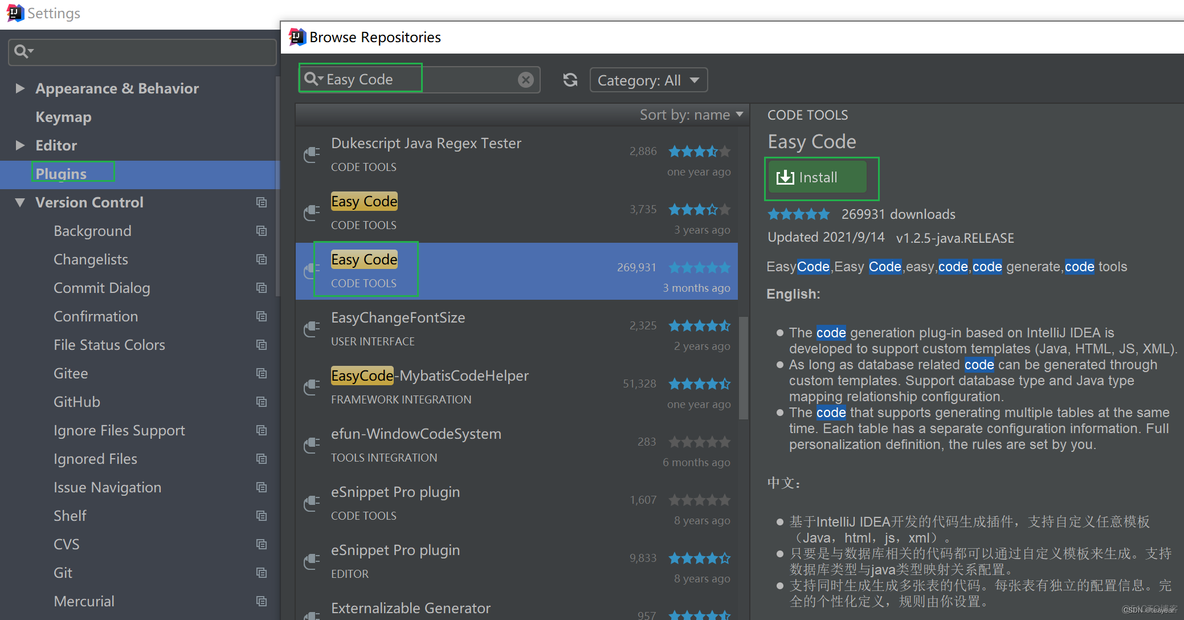Click the copy icon next to Ignore Files Support

261,430
